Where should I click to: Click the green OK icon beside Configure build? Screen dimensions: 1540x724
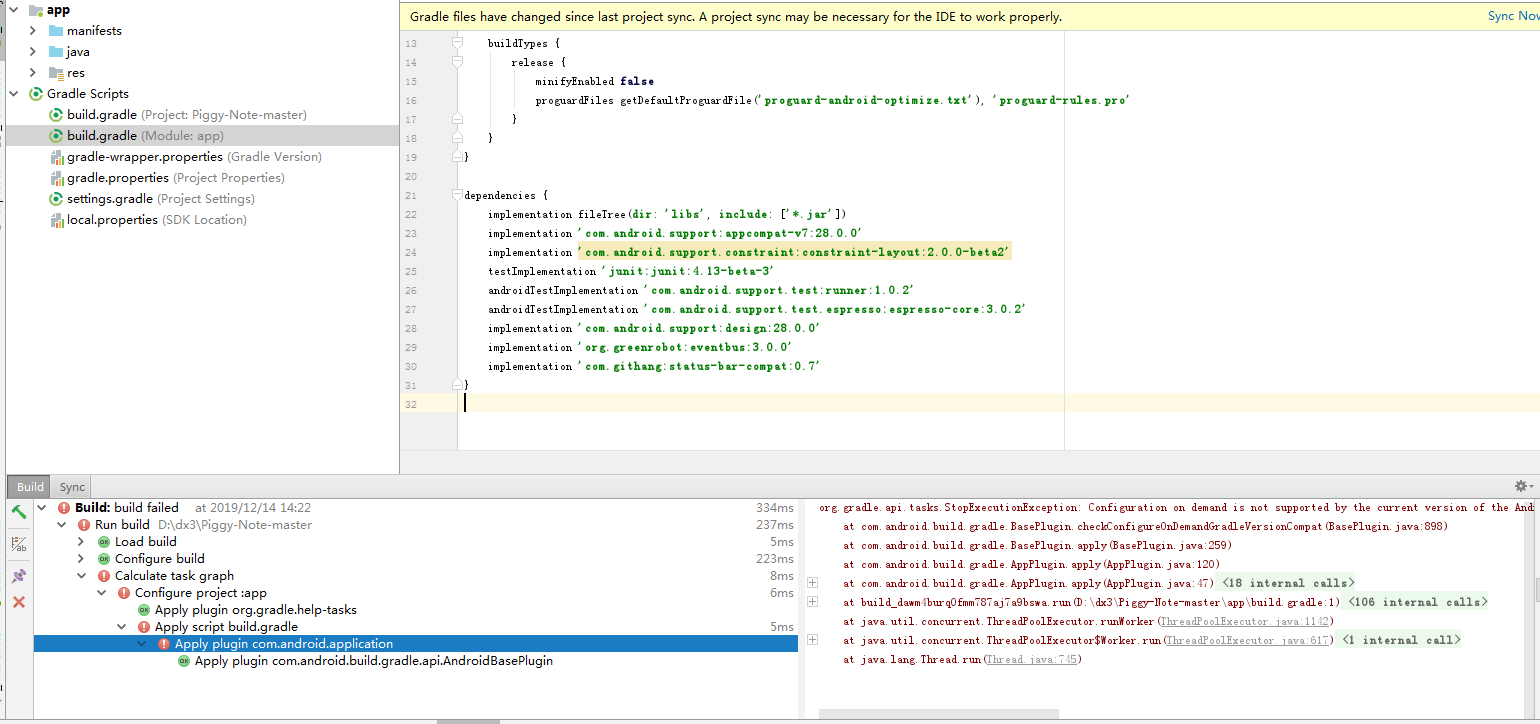pos(103,559)
